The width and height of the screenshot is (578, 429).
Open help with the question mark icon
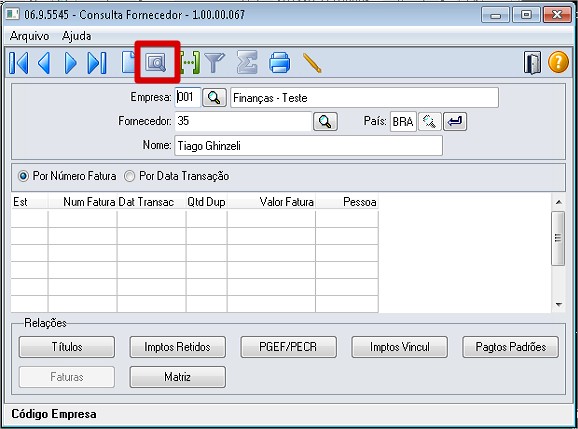pyautogui.click(x=558, y=62)
